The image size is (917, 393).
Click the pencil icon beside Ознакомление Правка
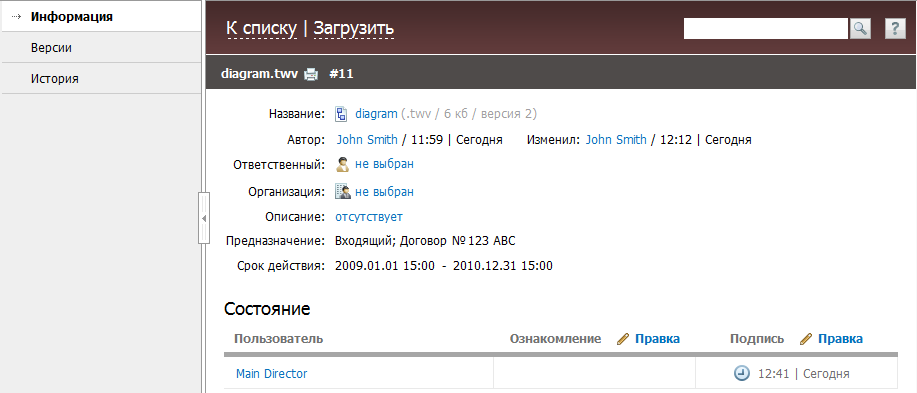(623, 339)
